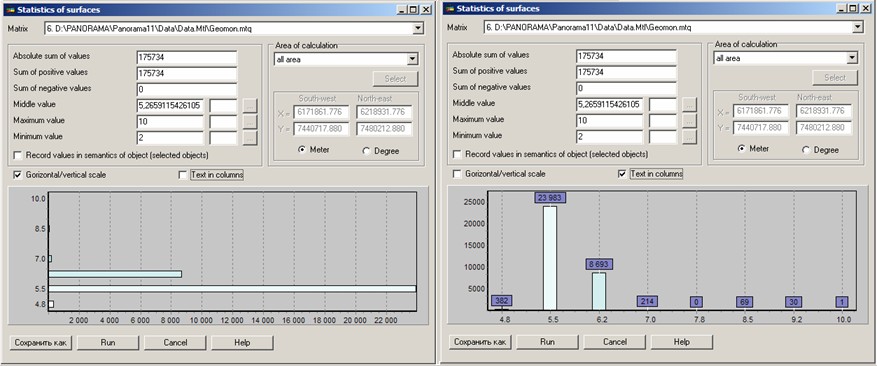This screenshot has height=366, width=877.
Task: Click Sum of negative values field, right window
Action: [x=626, y=88]
